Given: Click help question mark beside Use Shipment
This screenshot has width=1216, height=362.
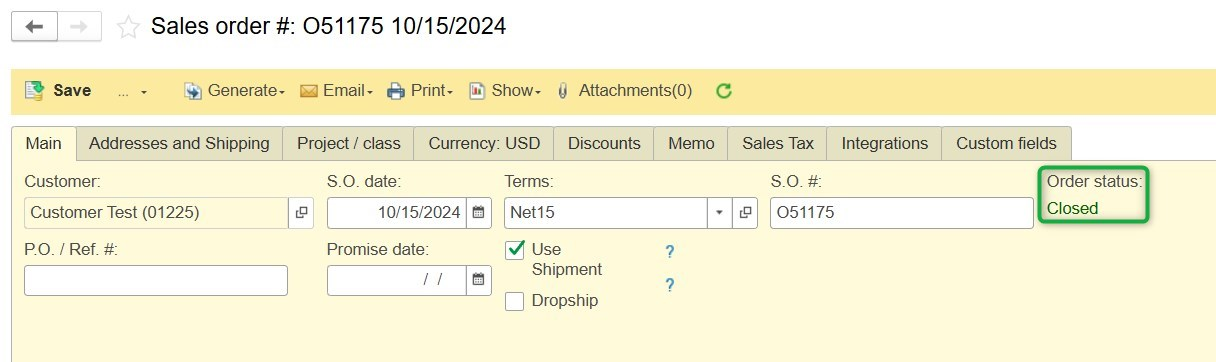Looking at the screenshot, I should [x=669, y=252].
